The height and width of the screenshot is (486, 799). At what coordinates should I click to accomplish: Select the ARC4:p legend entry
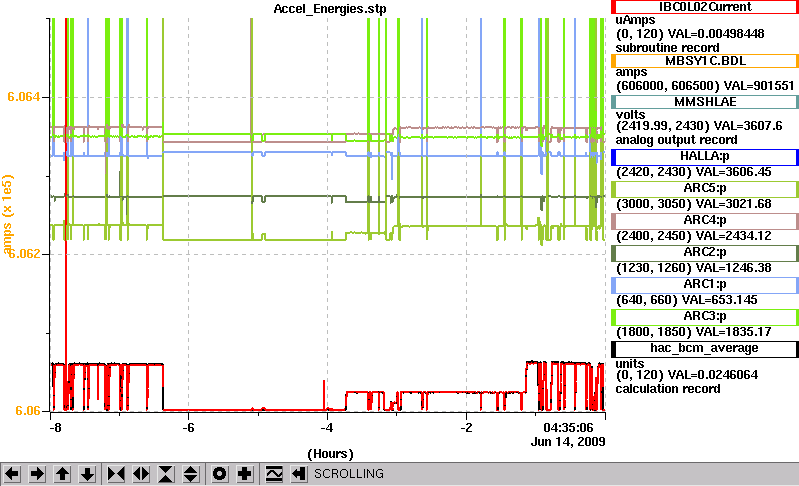[705, 221]
